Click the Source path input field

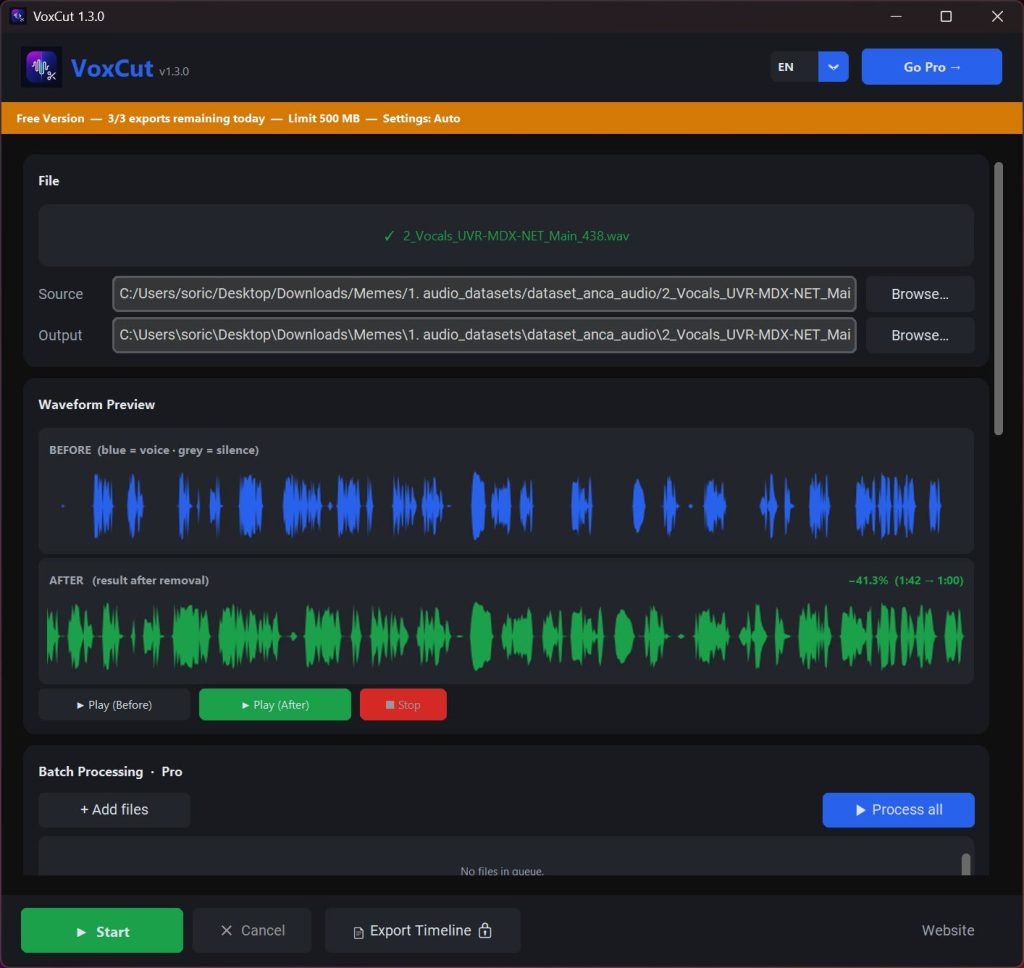[x=484, y=294]
